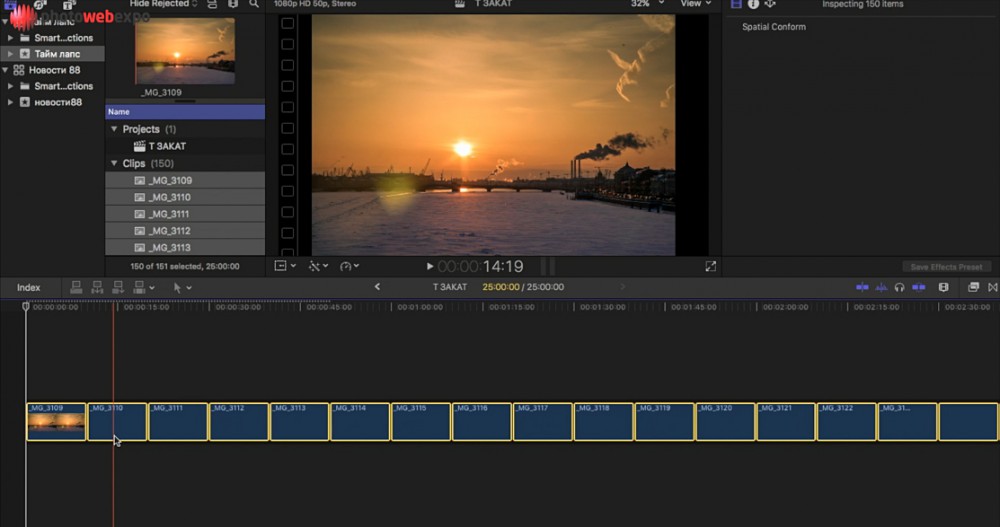Toggle solo headphones icon in timeline
Image resolution: width=1000 pixels, height=527 pixels.
tap(900, 288)
